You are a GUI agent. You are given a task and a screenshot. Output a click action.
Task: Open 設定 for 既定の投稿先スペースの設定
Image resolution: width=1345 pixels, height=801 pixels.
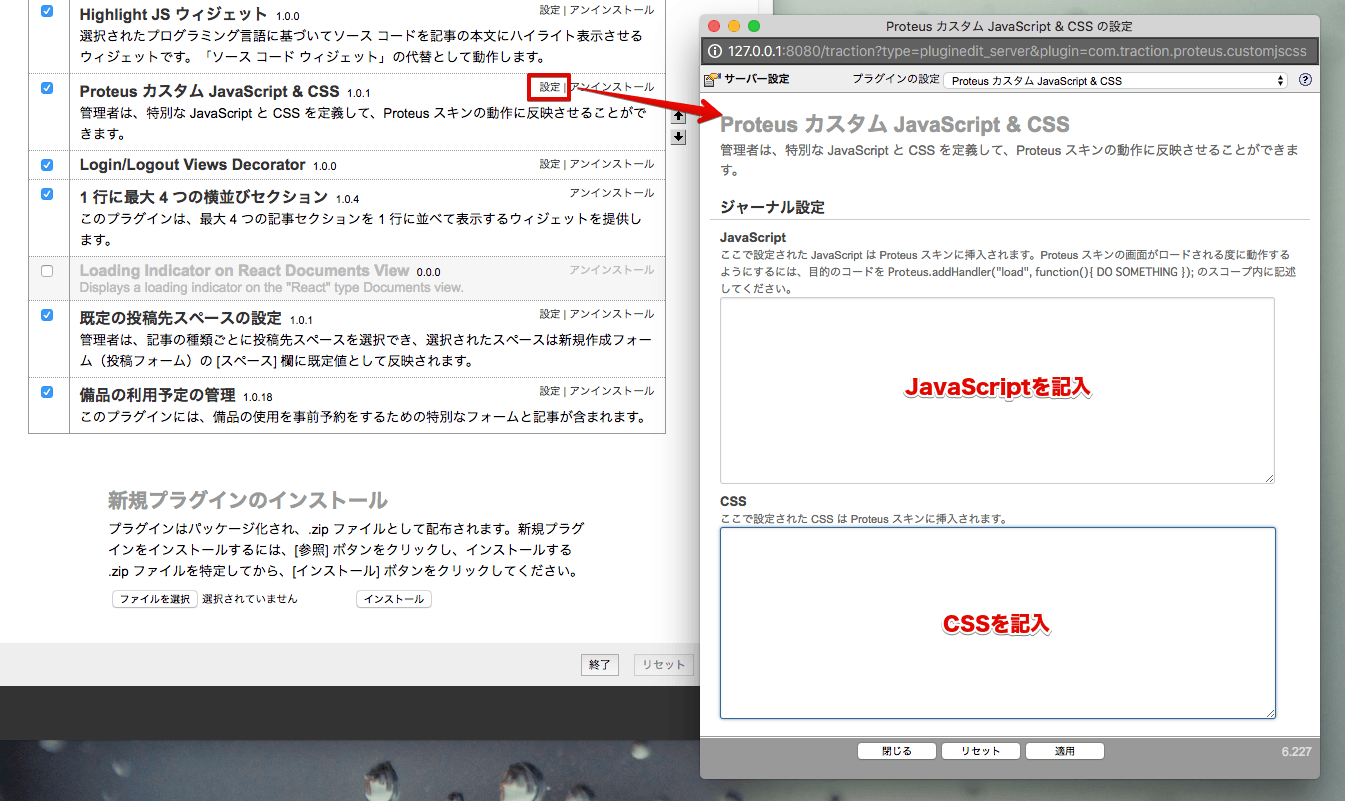pyautogui.click(x=550, y=314)
